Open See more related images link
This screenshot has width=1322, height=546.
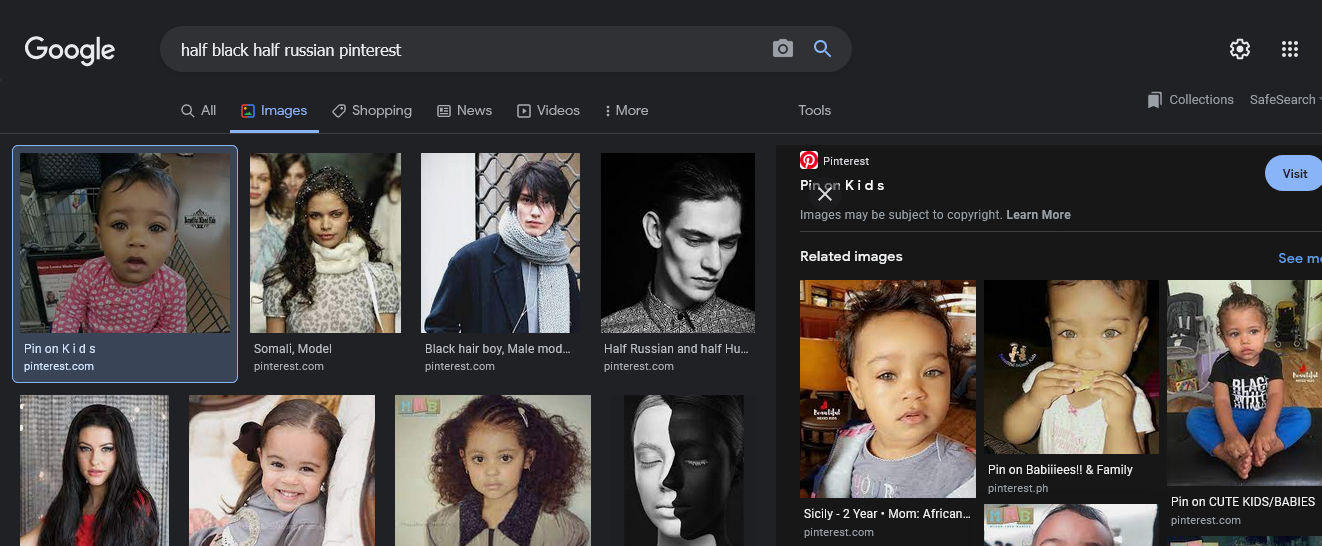tap(1299, 258)
